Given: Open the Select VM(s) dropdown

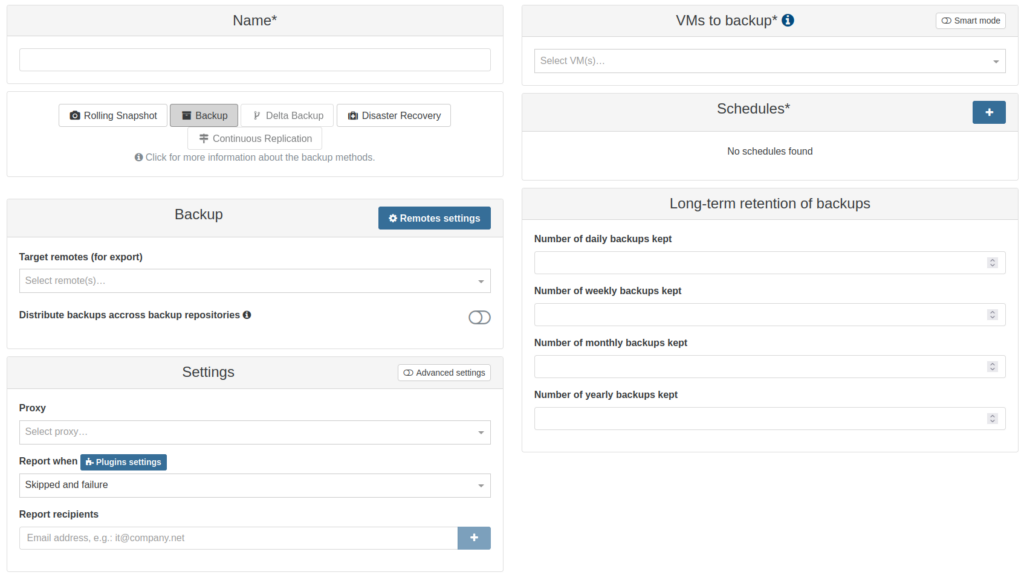Looking at the screenshot, I should click(769, 61).
